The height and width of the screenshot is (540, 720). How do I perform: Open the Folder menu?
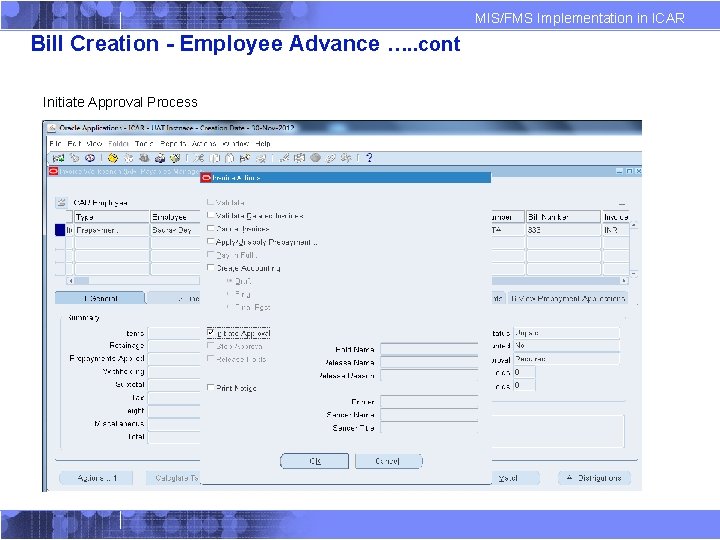pyautogui.click(x=118, y=144)
